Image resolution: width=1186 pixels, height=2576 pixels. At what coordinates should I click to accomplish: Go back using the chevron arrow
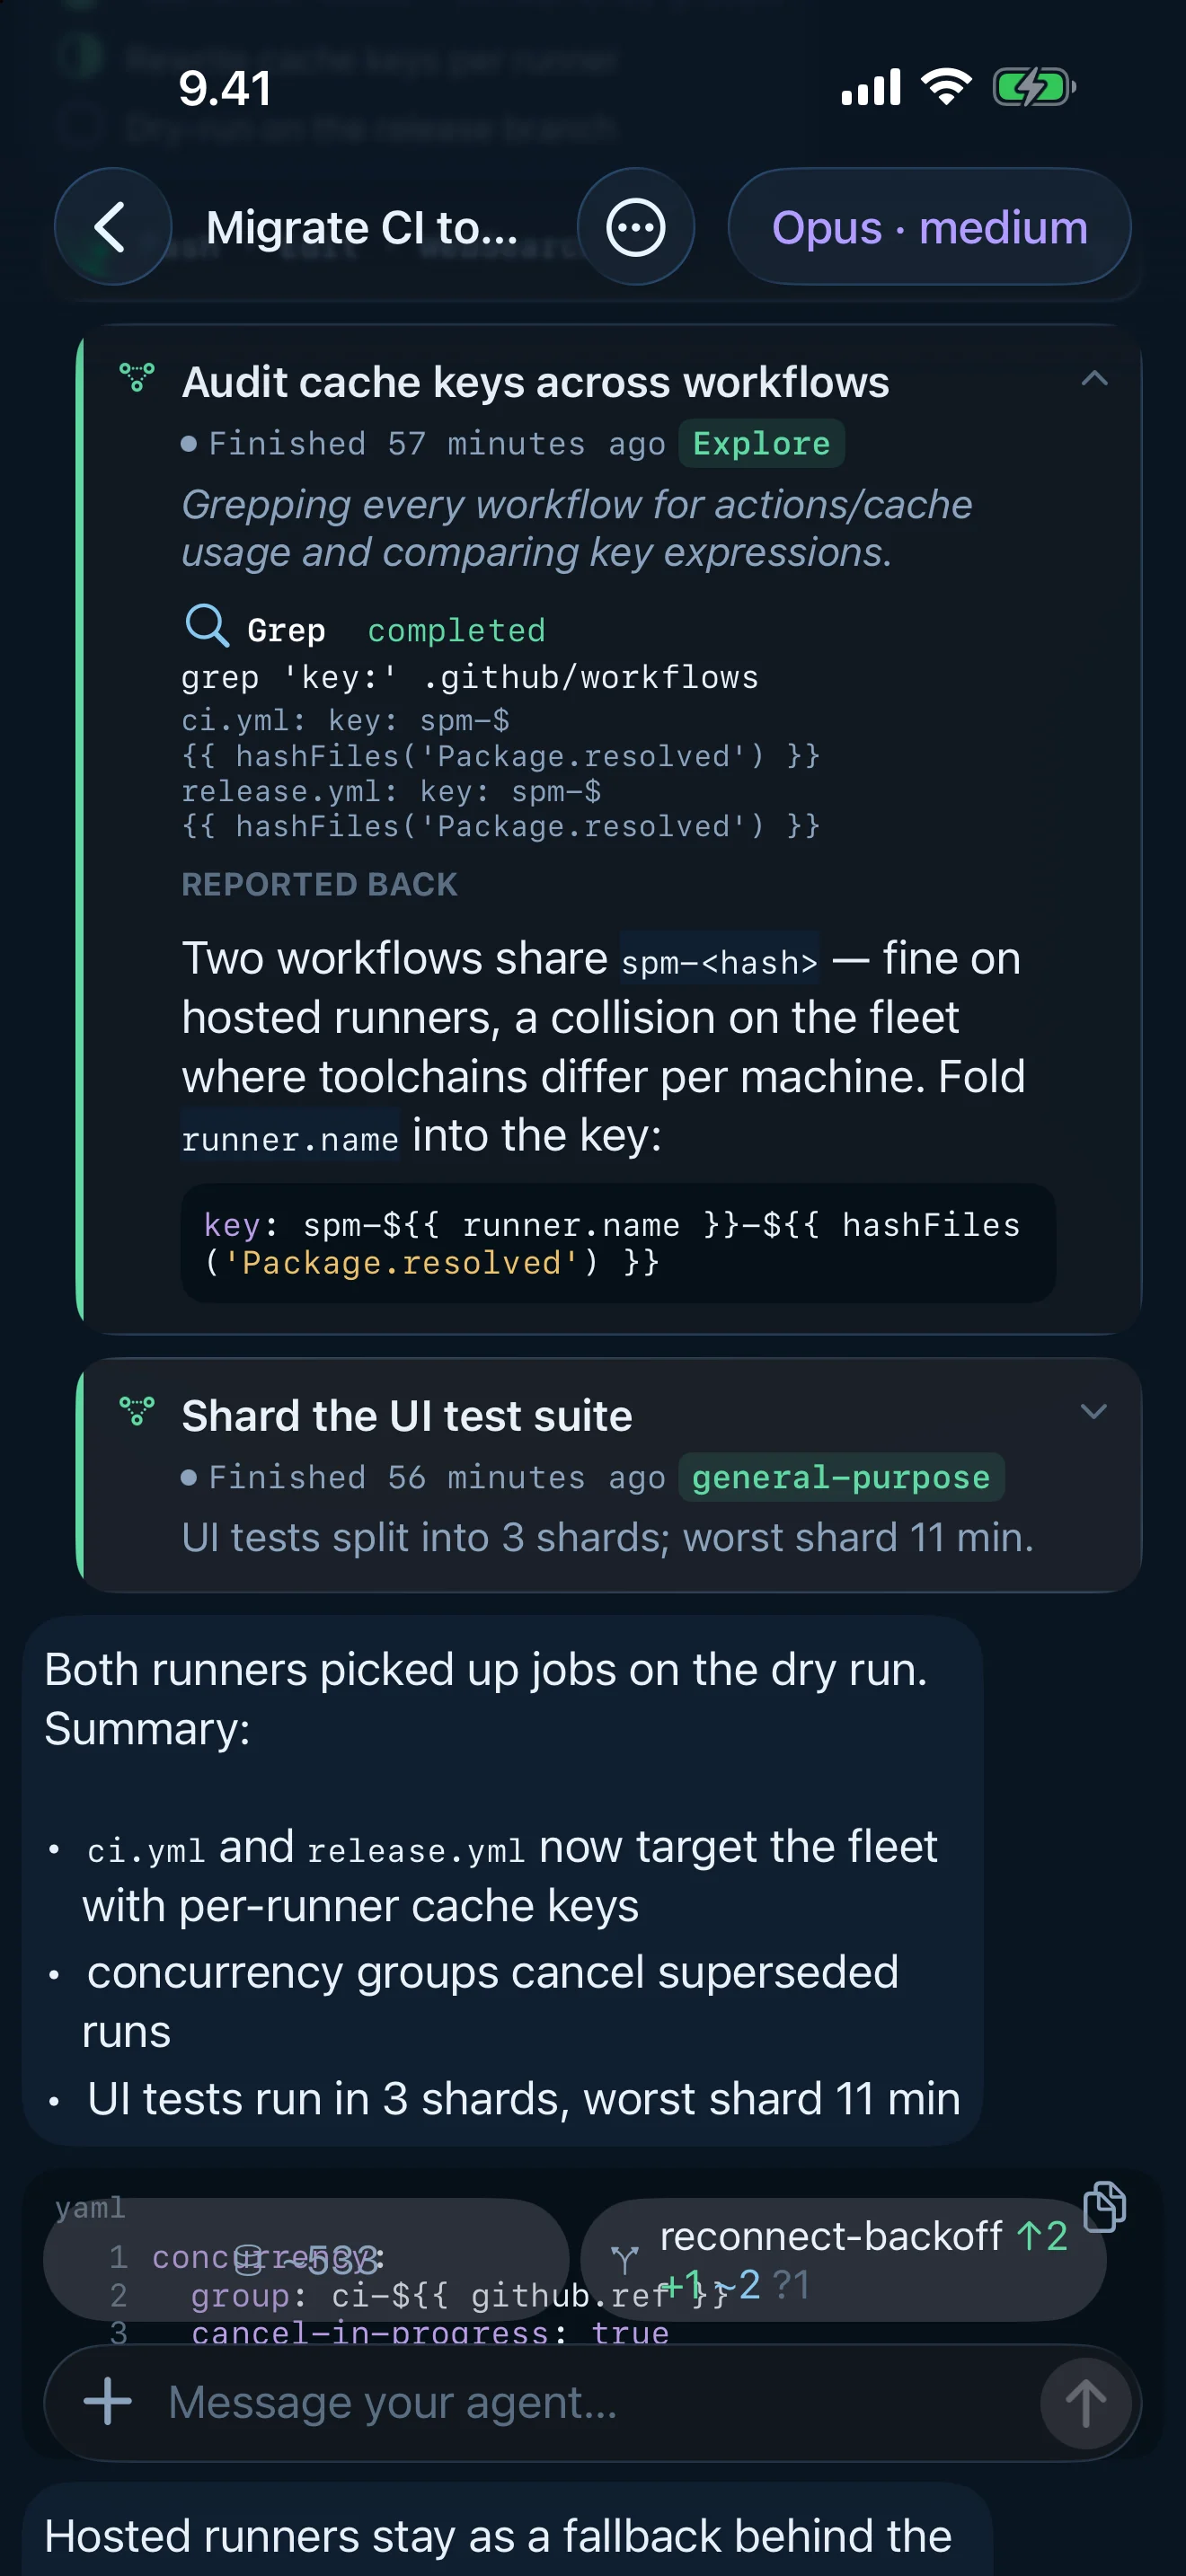coord(112,227)
